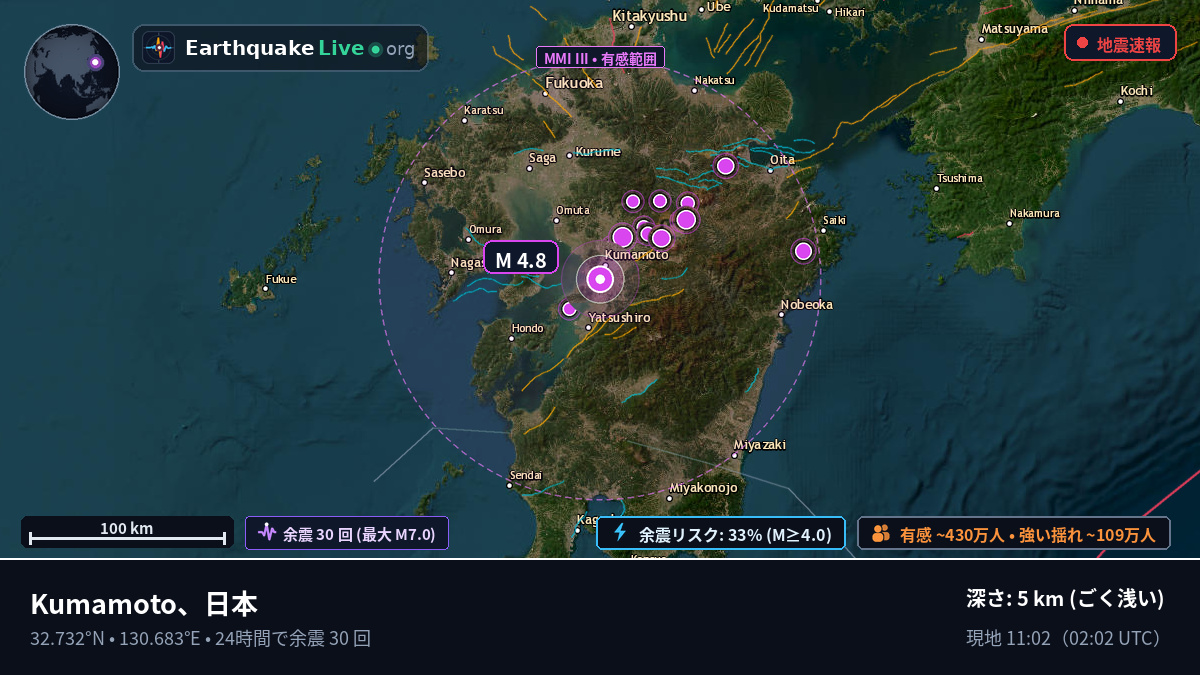Select the main epicenter marker near Kumamoto

(x=600, y=280)
